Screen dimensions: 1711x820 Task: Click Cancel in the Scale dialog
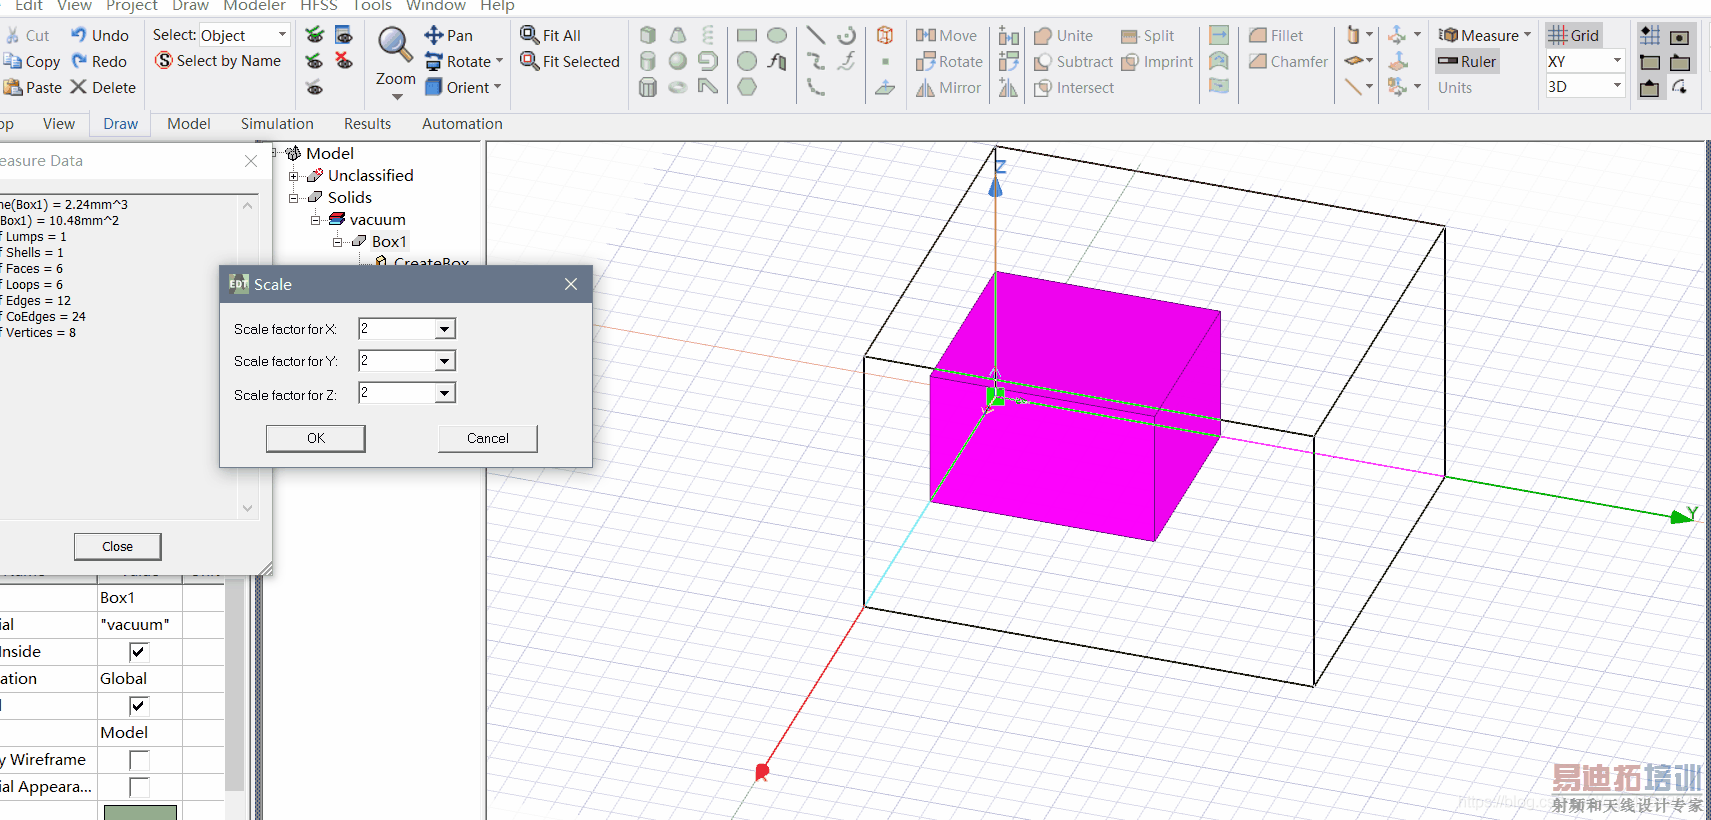coord(487,438)
